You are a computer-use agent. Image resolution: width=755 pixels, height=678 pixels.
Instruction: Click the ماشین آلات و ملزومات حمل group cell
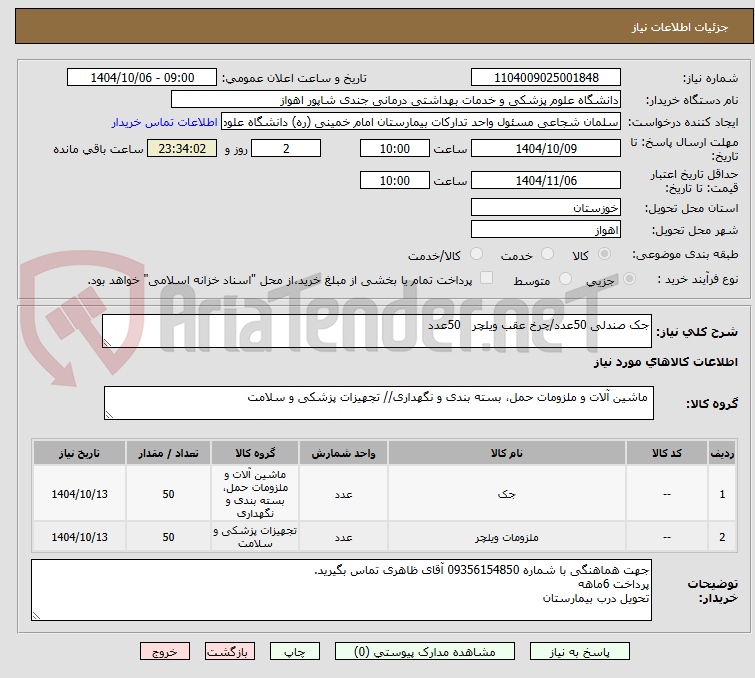[x=255, y=494]
